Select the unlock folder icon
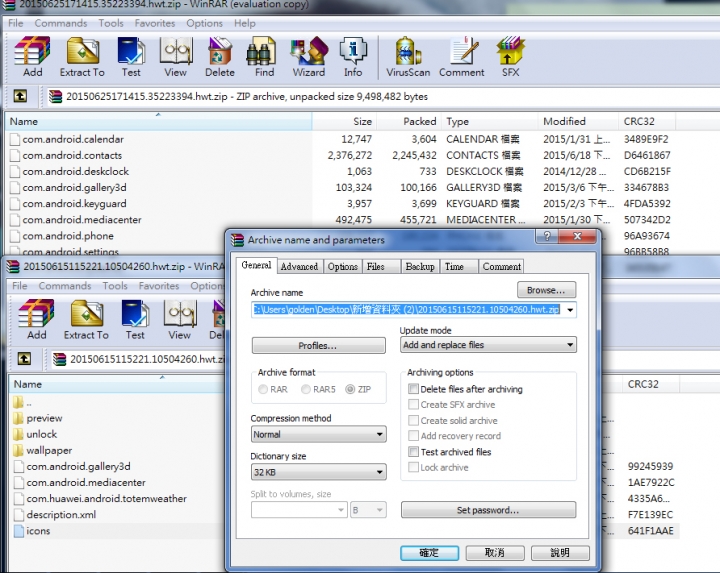Screen dimensions: 720x573 [x=18, y=434]
